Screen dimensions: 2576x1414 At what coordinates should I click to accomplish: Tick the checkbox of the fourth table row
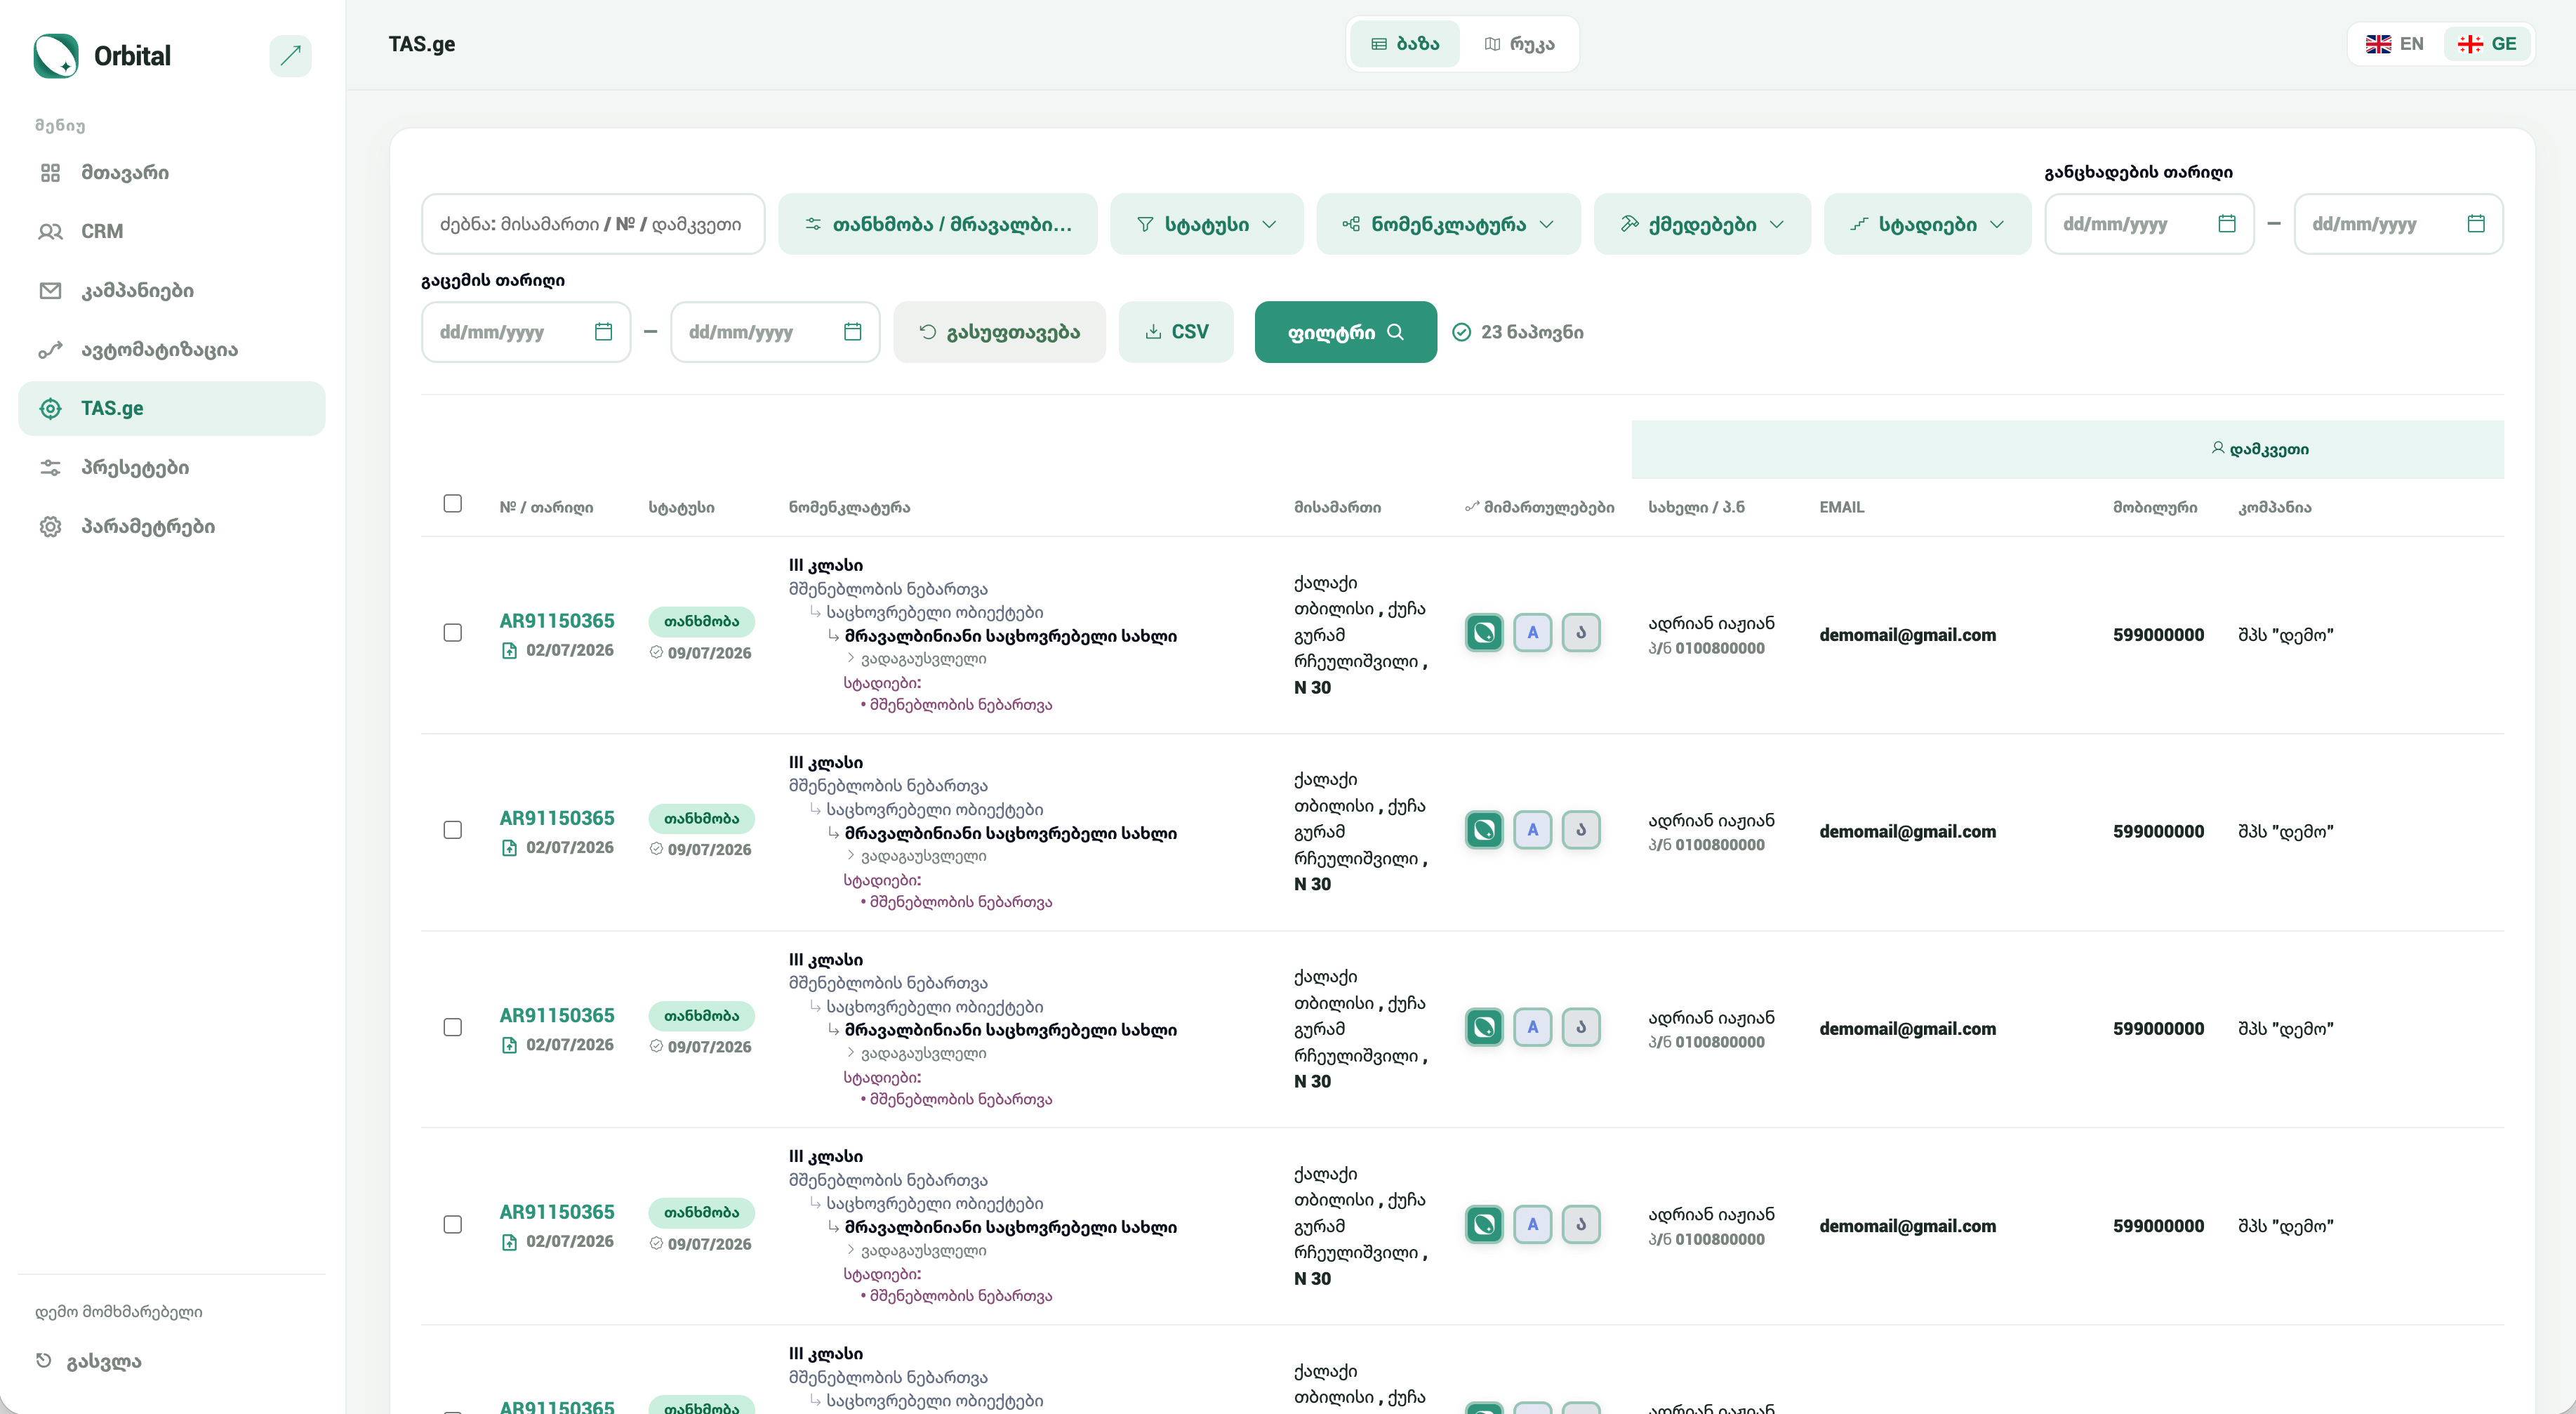(453, 1225)
